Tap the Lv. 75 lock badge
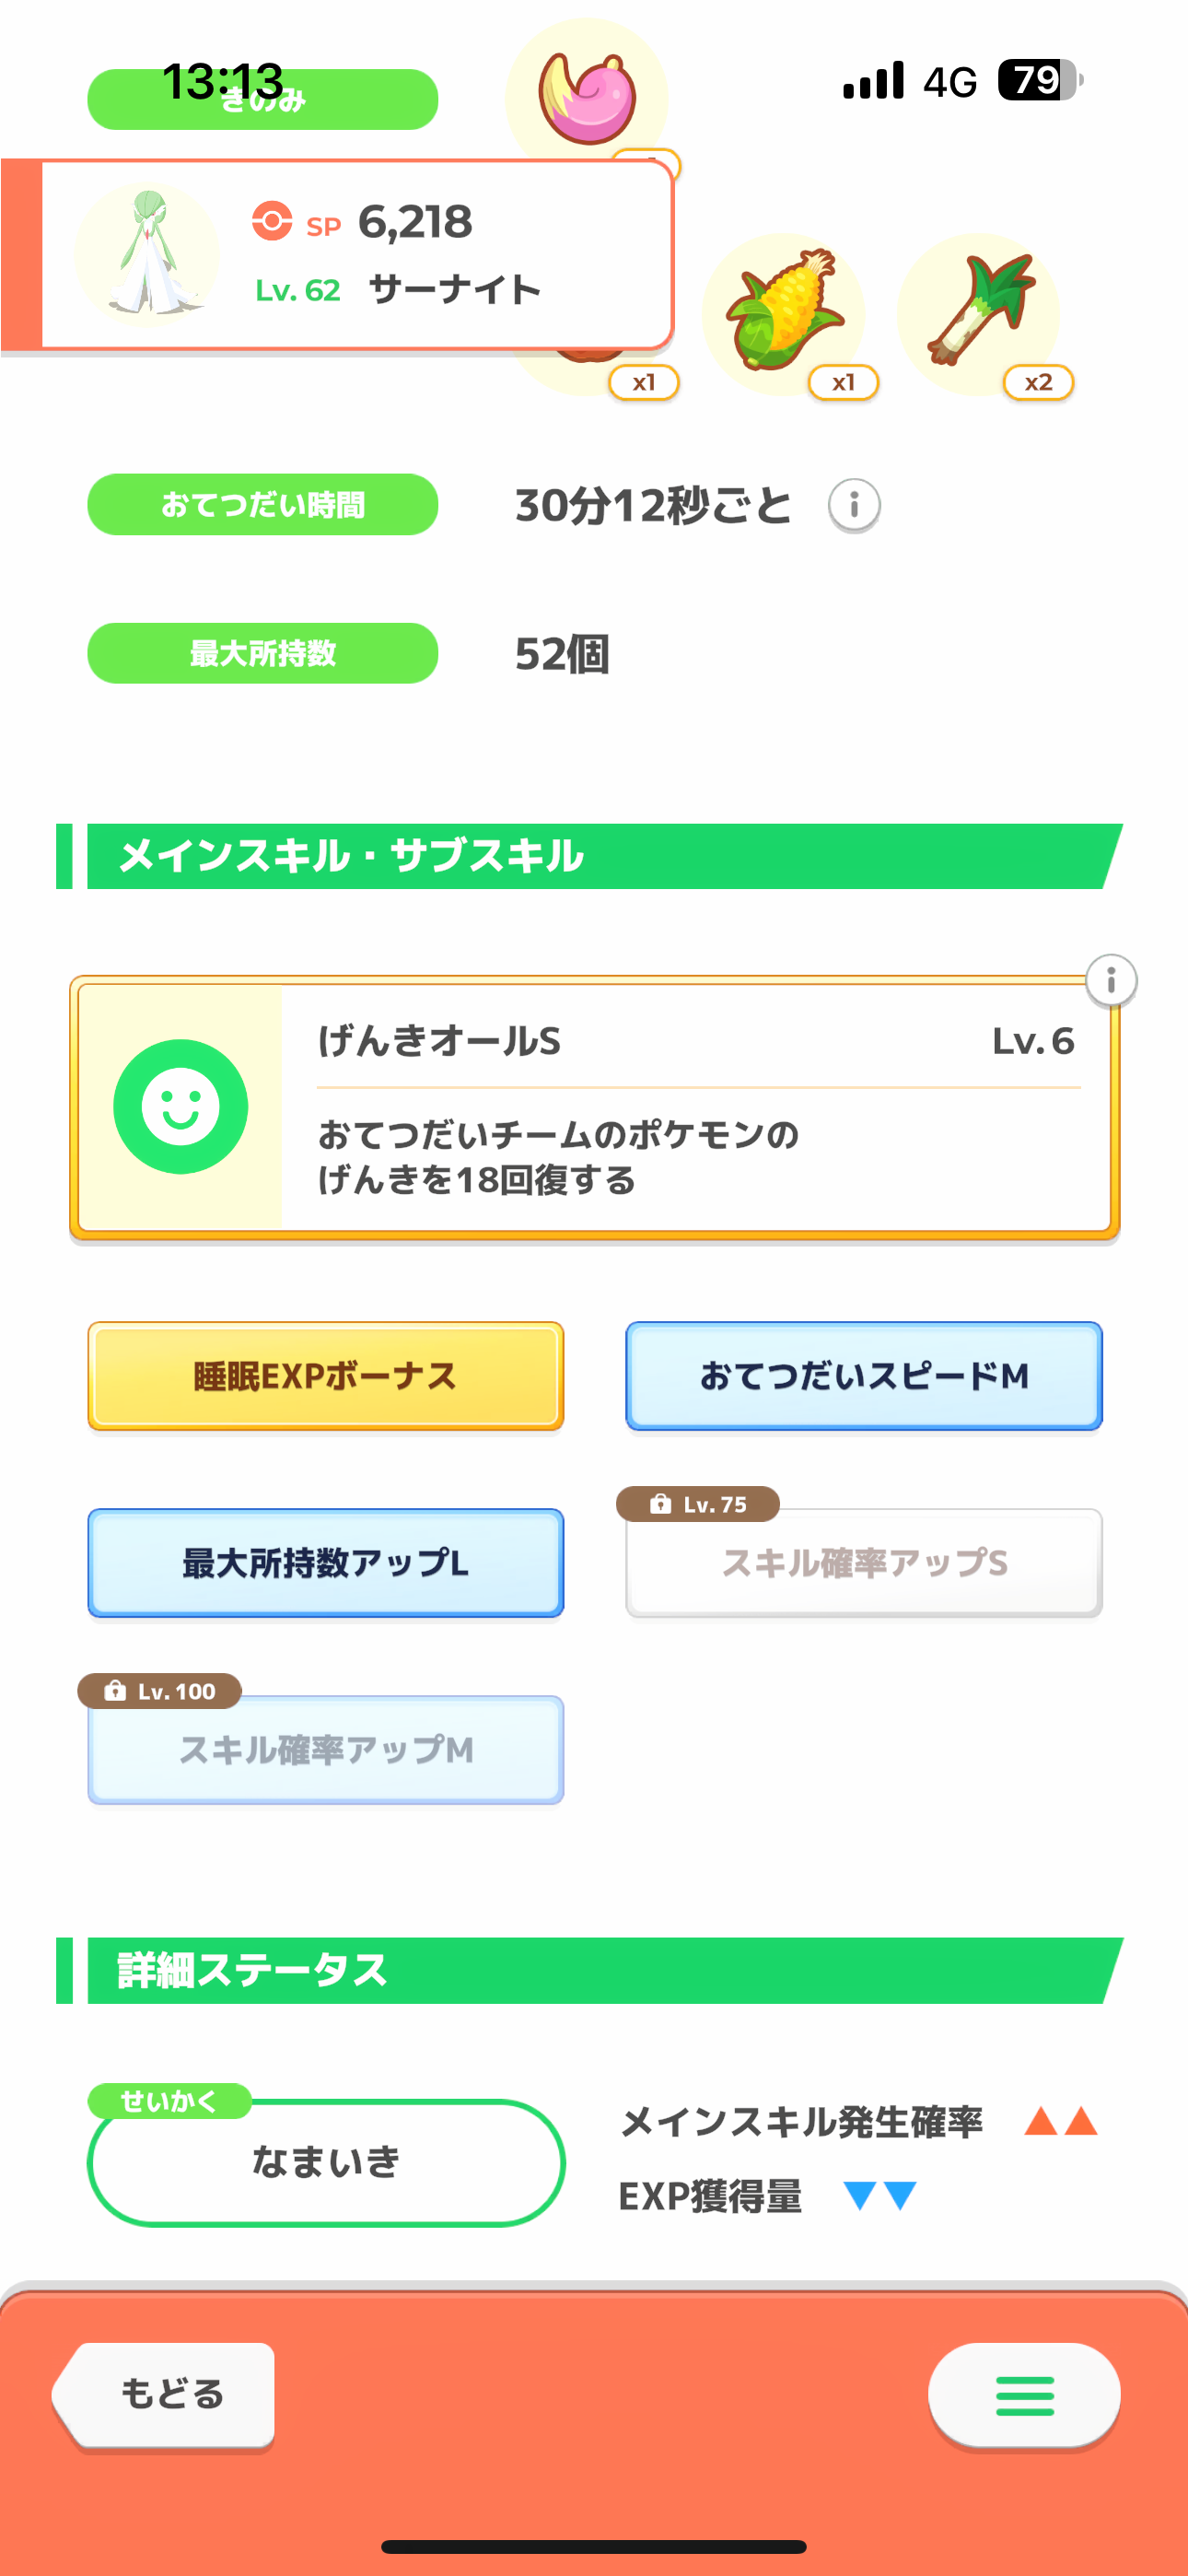Viewport: 1188px width, 2576px height. [x=698, y=1504]
